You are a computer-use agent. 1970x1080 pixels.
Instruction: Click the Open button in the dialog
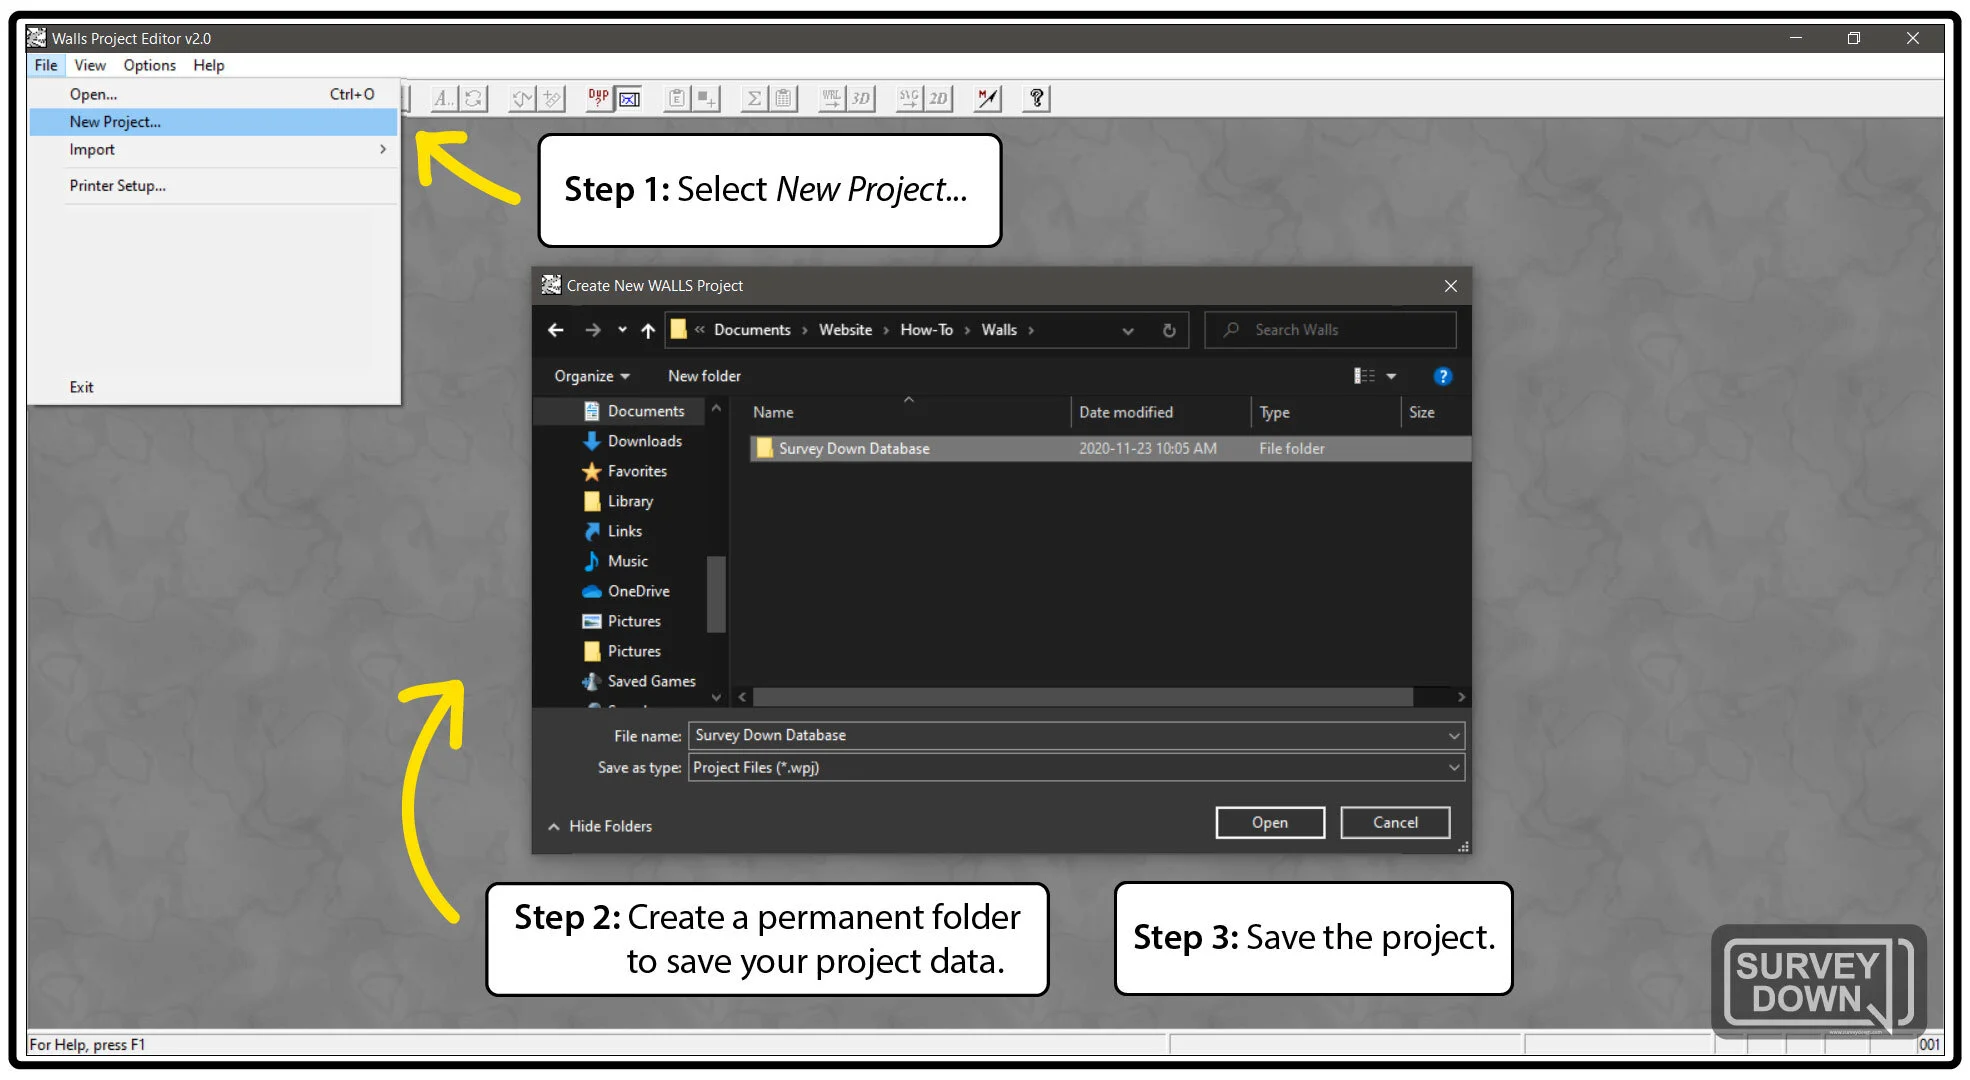point(1269,823)
